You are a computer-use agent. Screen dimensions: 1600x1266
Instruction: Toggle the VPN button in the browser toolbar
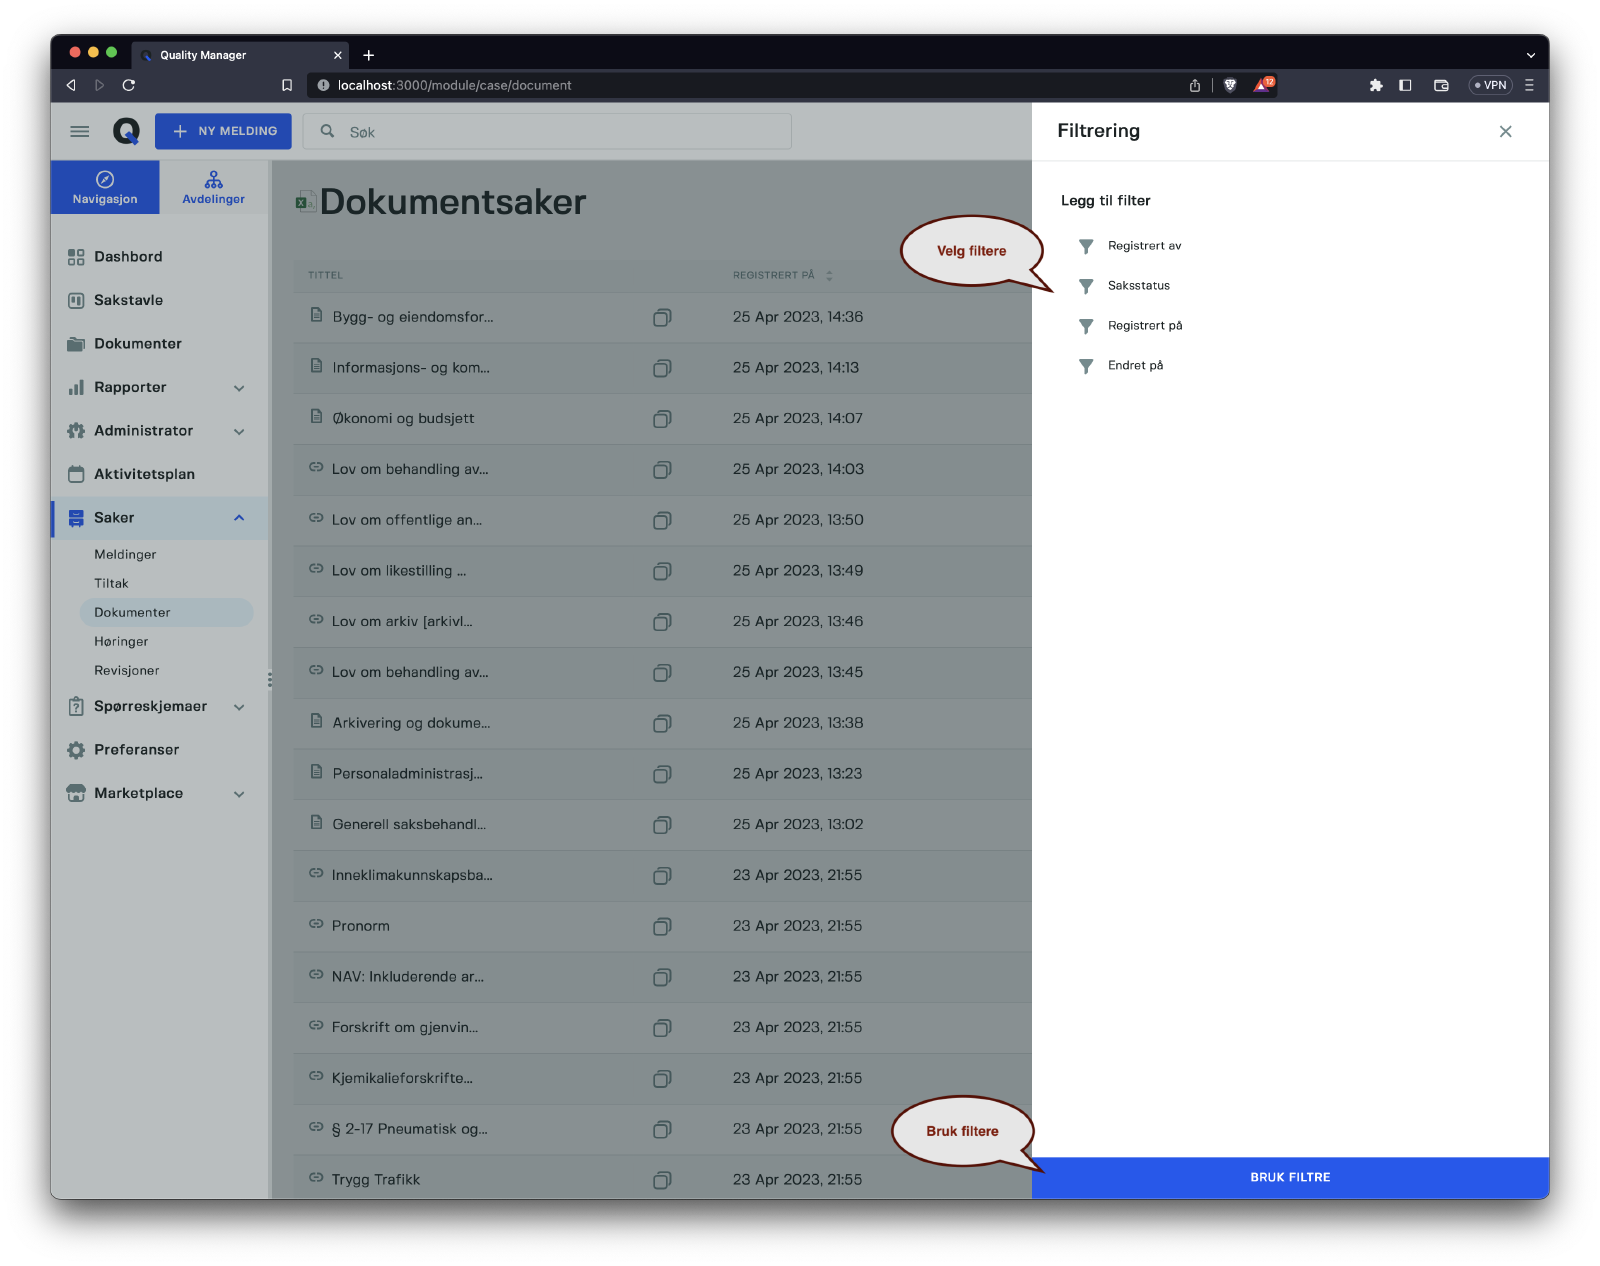coord(1490,85)
